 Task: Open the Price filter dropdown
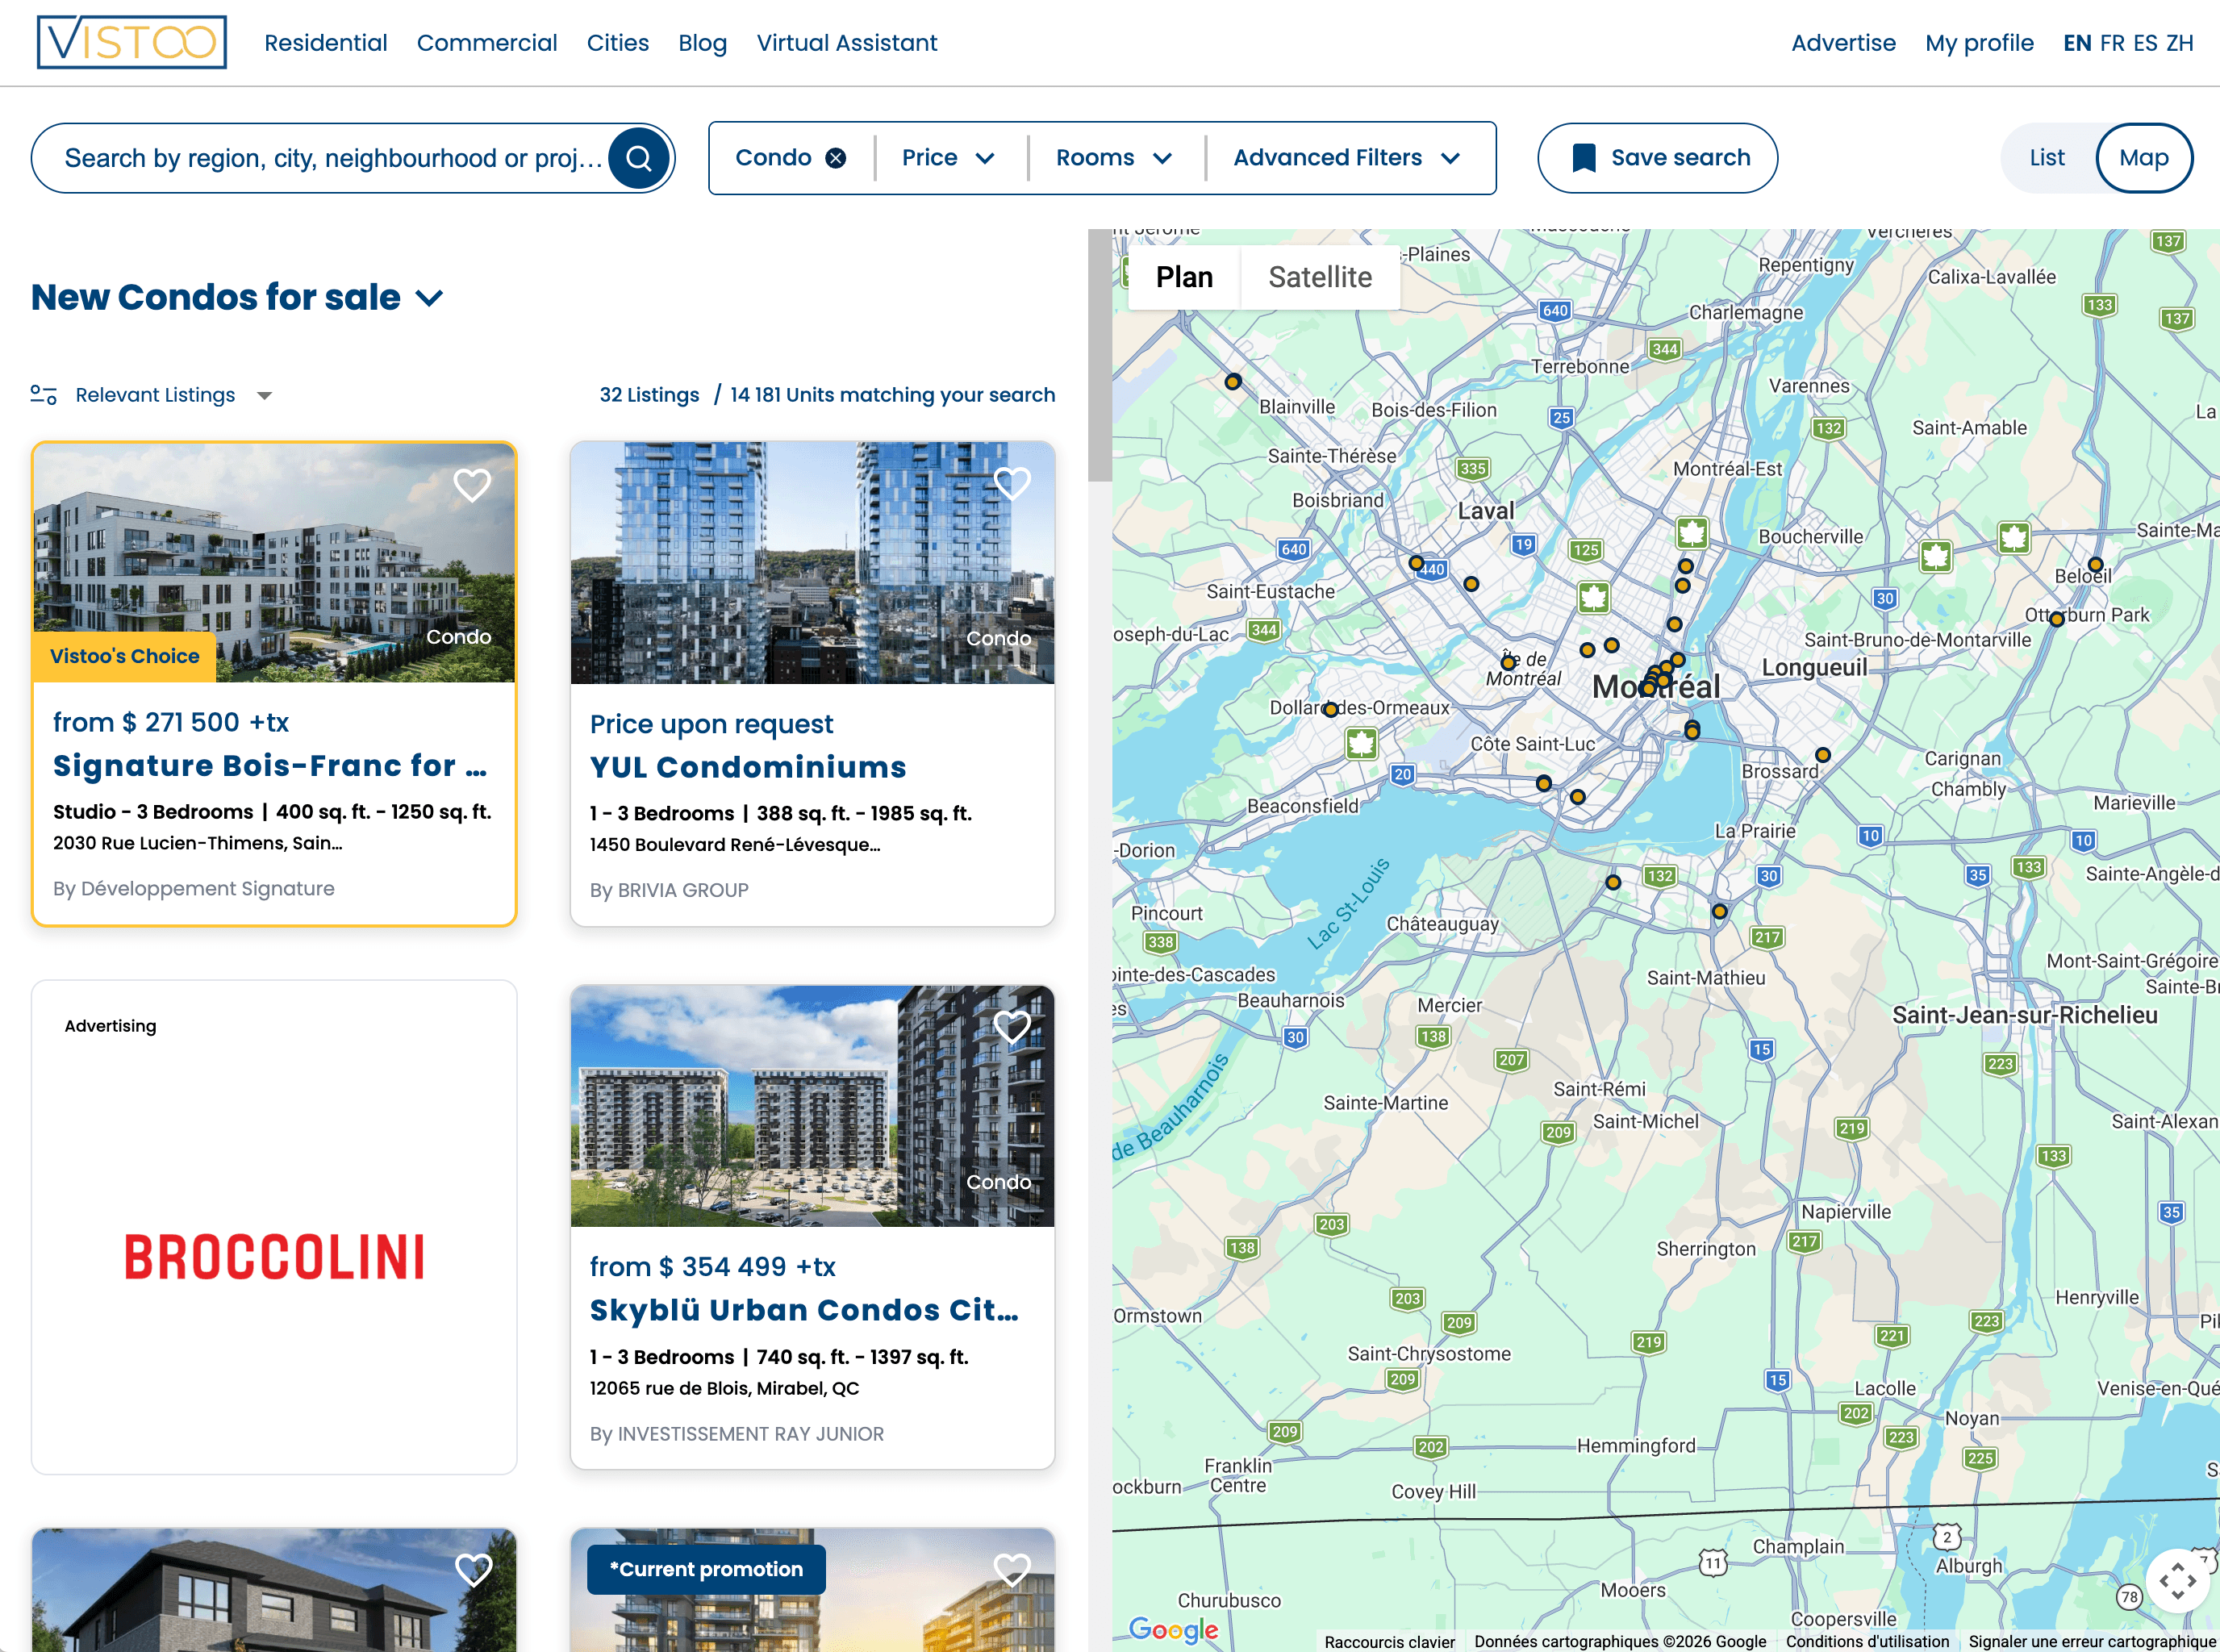948,157
